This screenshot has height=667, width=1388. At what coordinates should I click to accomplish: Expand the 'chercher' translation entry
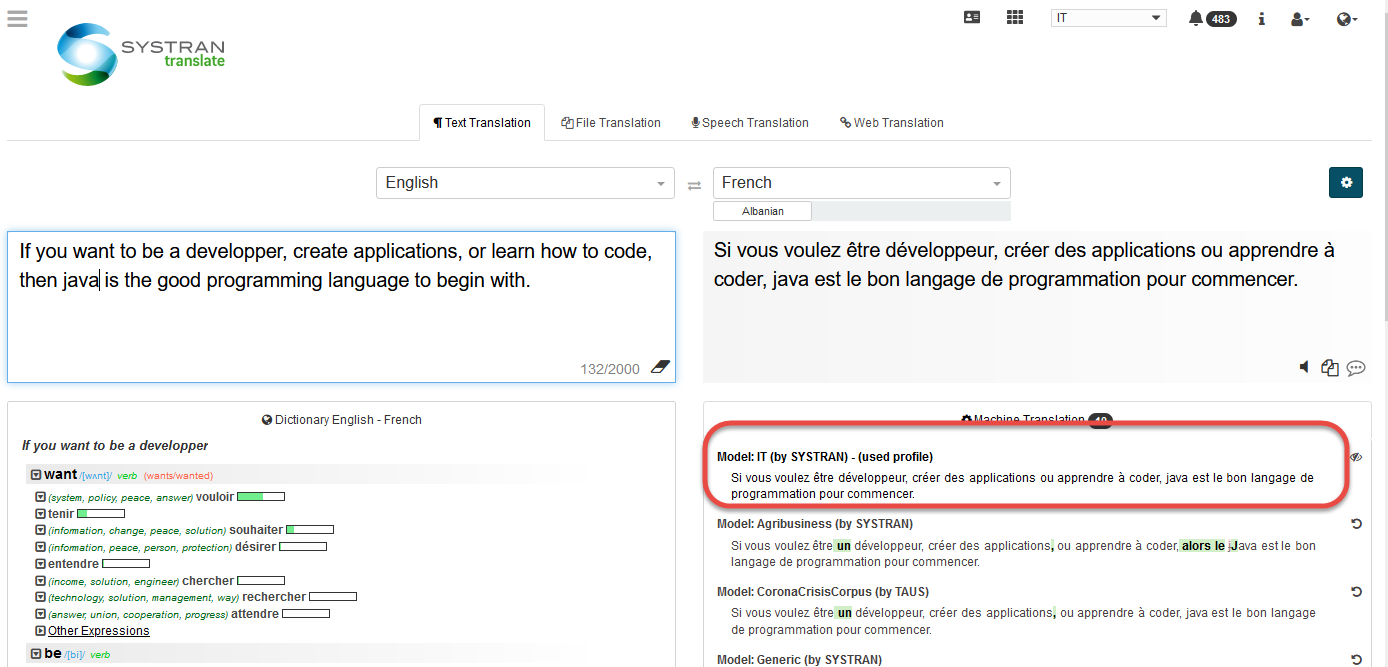pyautogui.click(x=40, y=581)
